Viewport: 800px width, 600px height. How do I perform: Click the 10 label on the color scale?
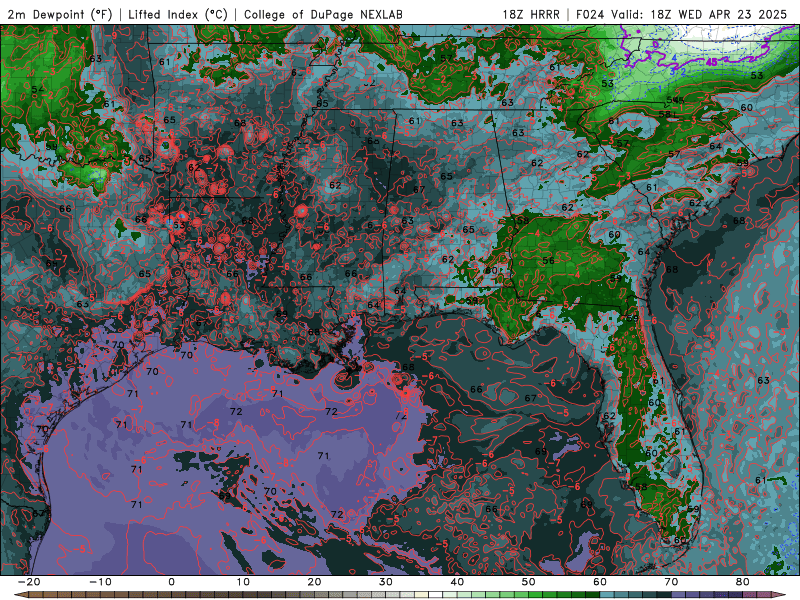point(243,582)
